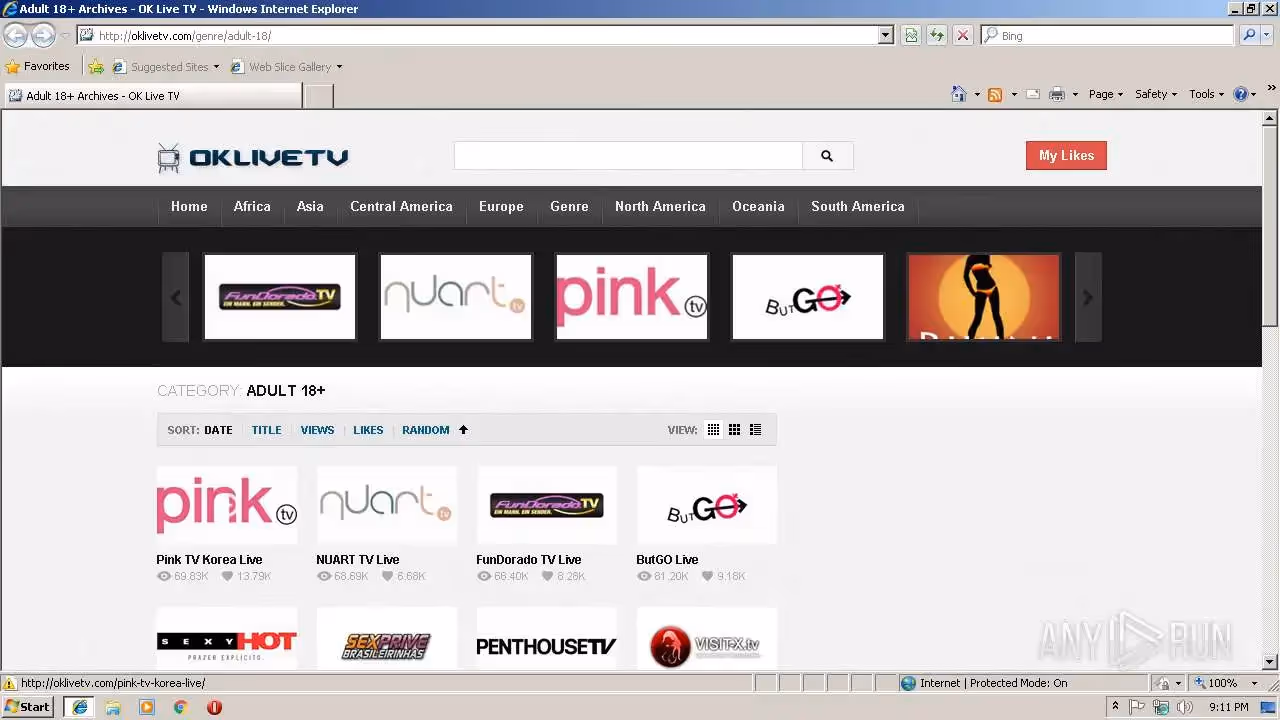Click the Stop loading red X icon
The width and height of the screenshot is (1280, 720).
click(963, 35)
